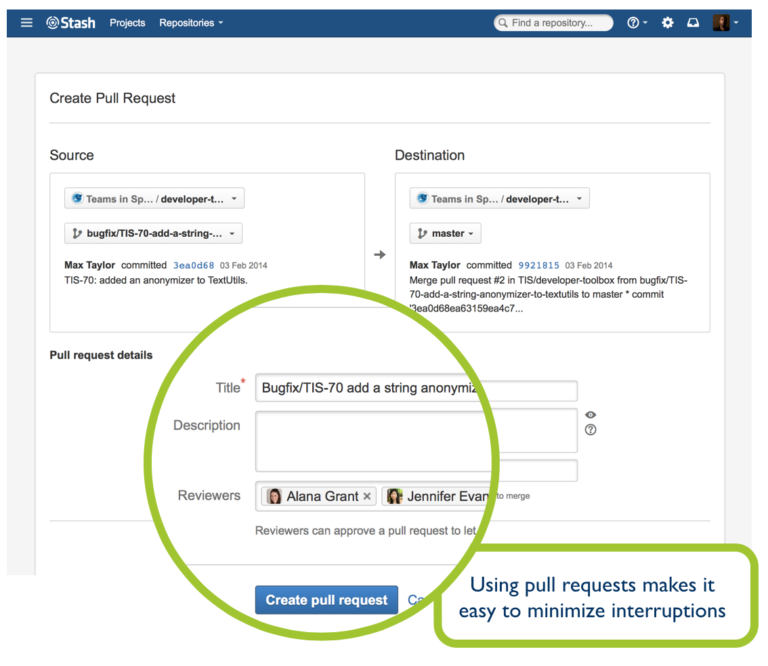The width and height of the screenshot is (768, 666).
Task: Open the master branch dropdown
Action: click(x=445, y=234)
